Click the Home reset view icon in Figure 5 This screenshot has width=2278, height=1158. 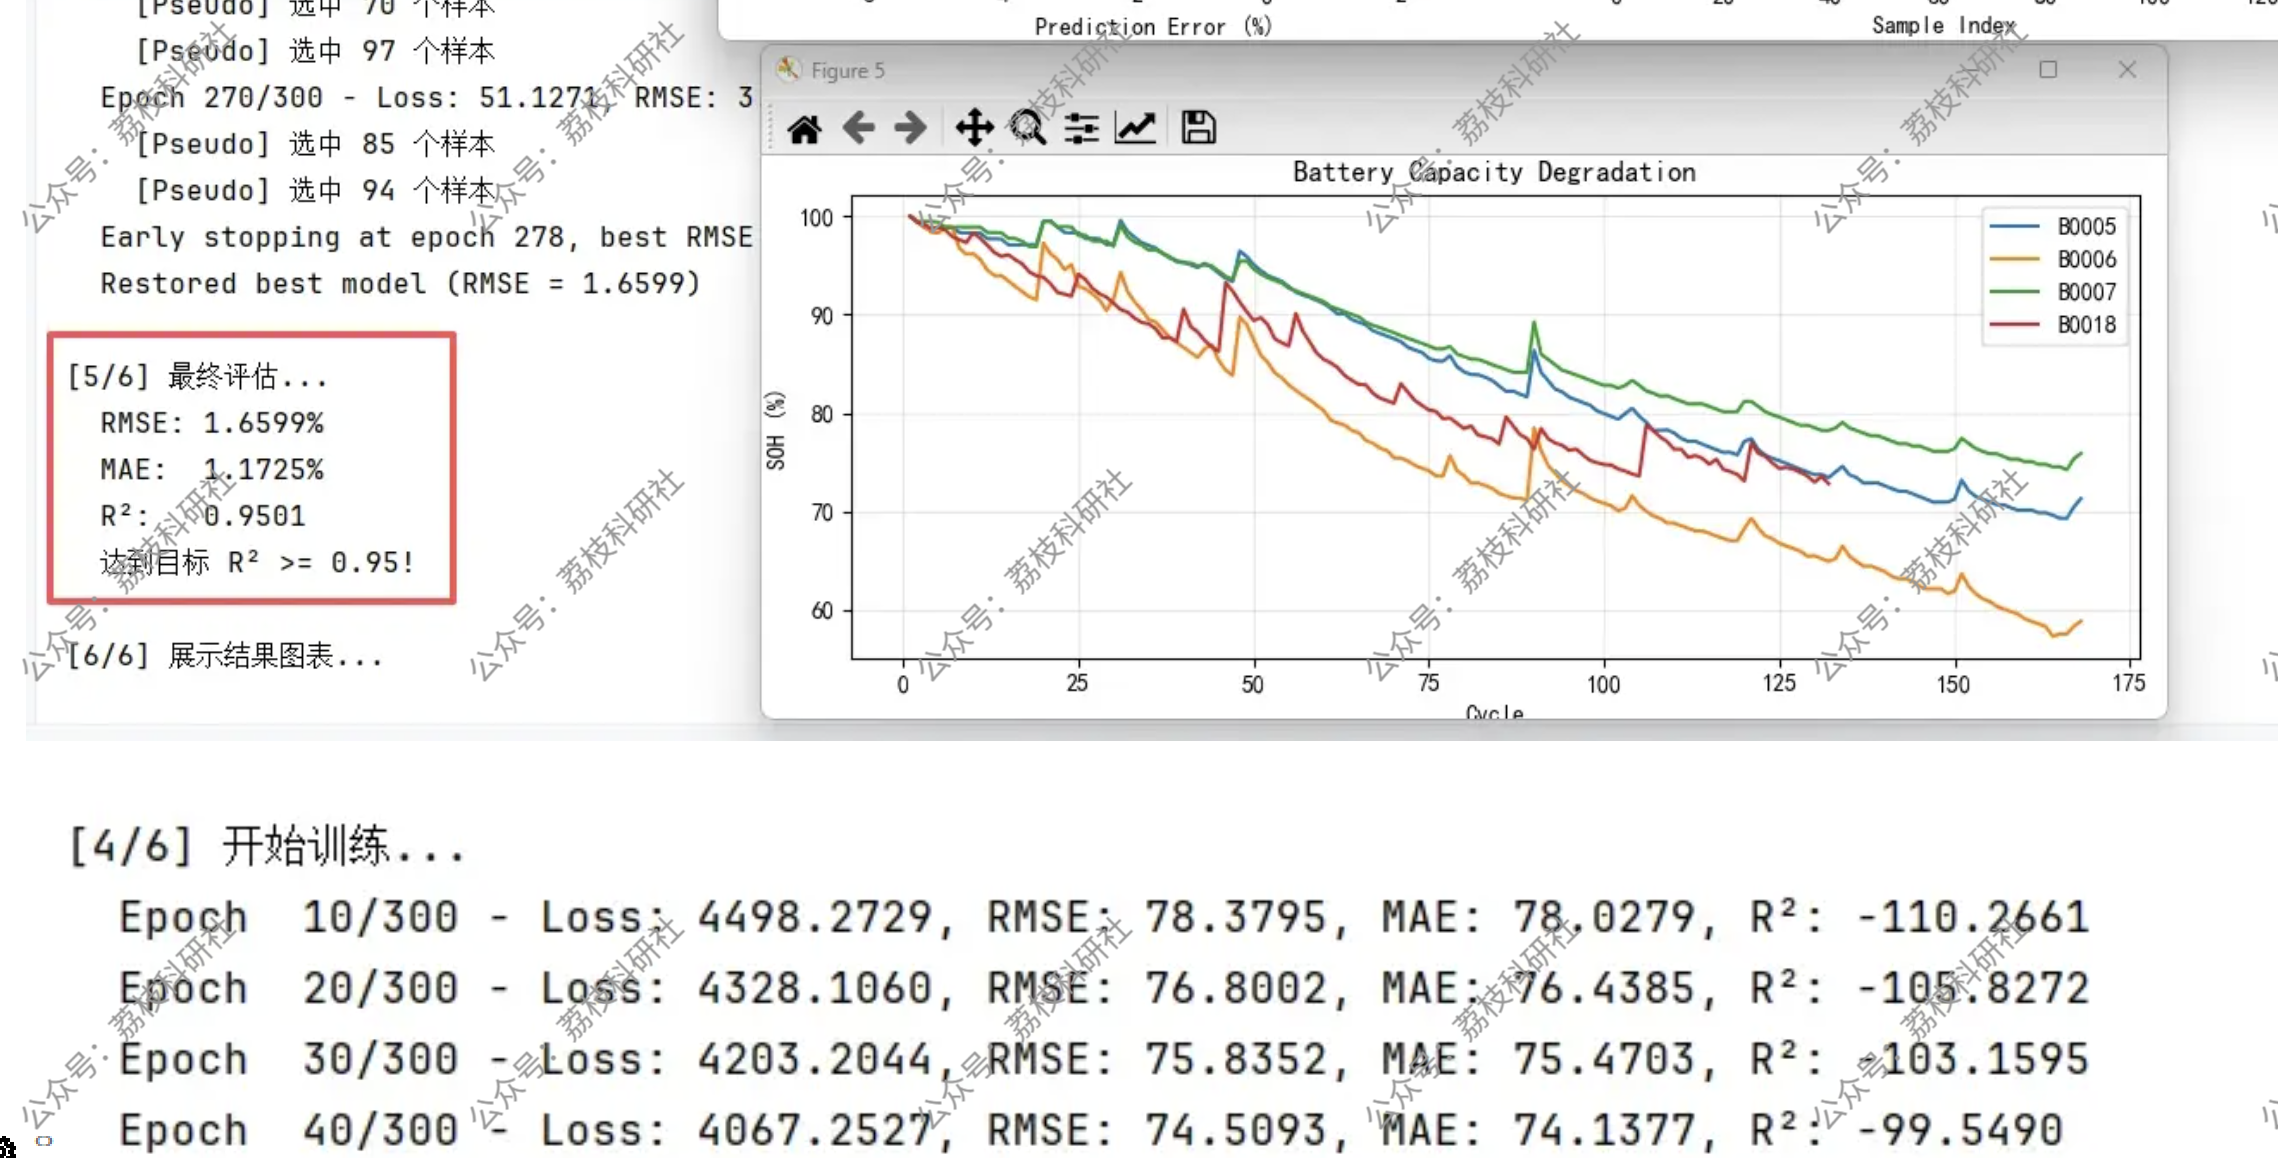coord(804,129)
